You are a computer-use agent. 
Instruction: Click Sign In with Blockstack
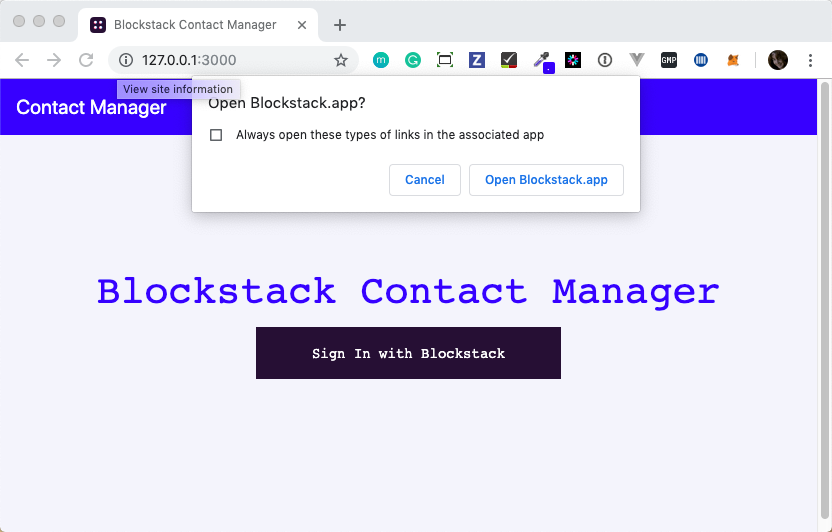[408, 353]
